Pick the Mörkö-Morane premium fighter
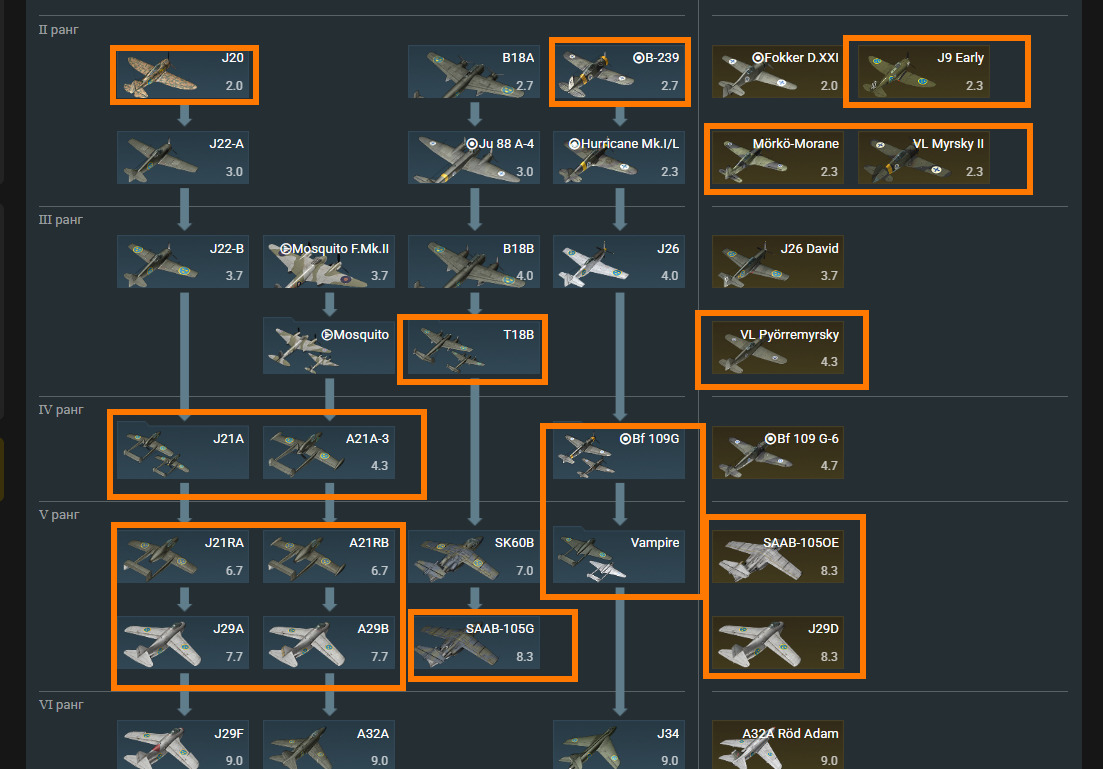Screen dimensions: 1103x769 click(x=778, y=158)
